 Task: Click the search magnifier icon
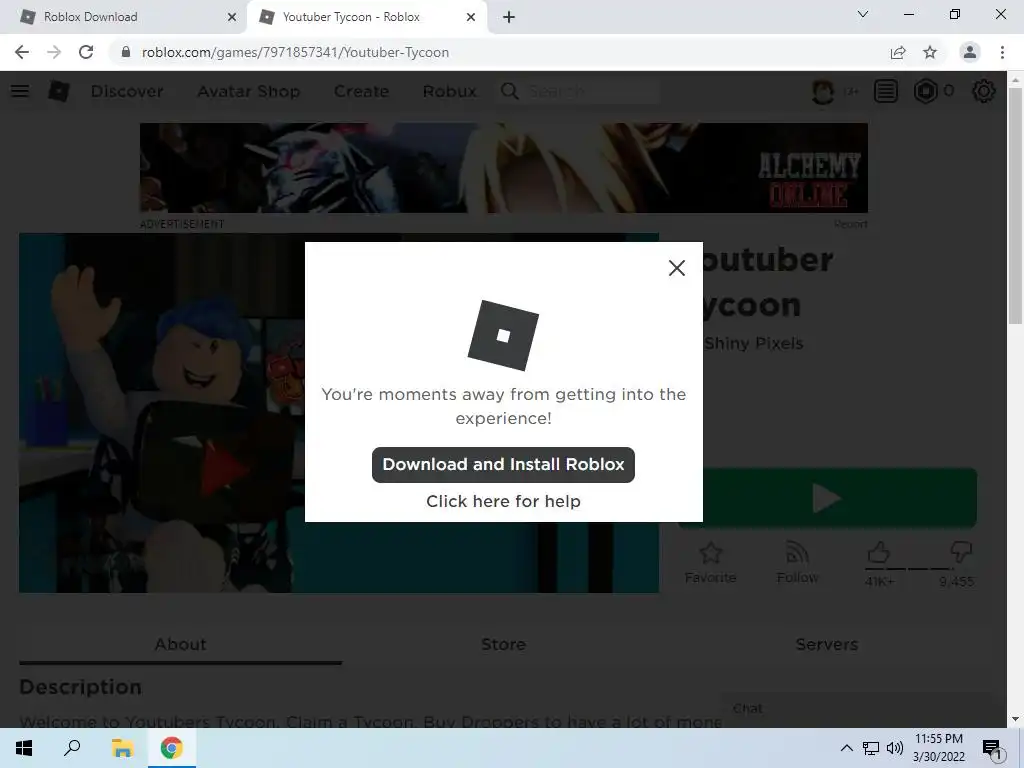(509, 91)
